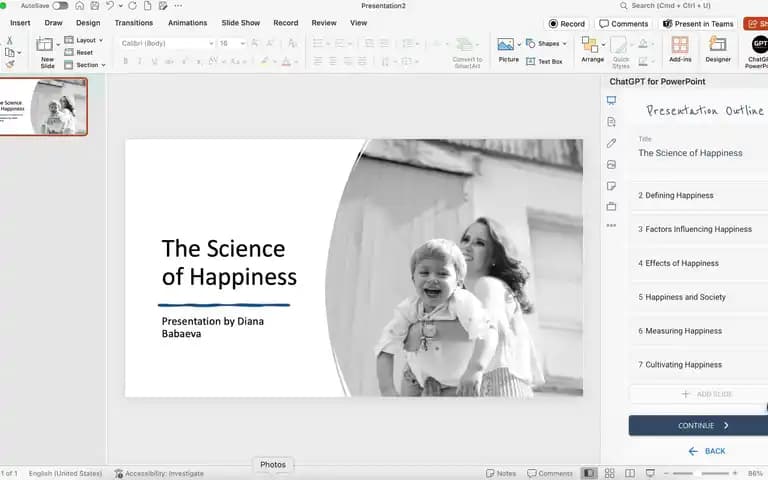Open the Add-ins gallery
This screenshot has height=480, width=768.
click(x=680, y=50)
